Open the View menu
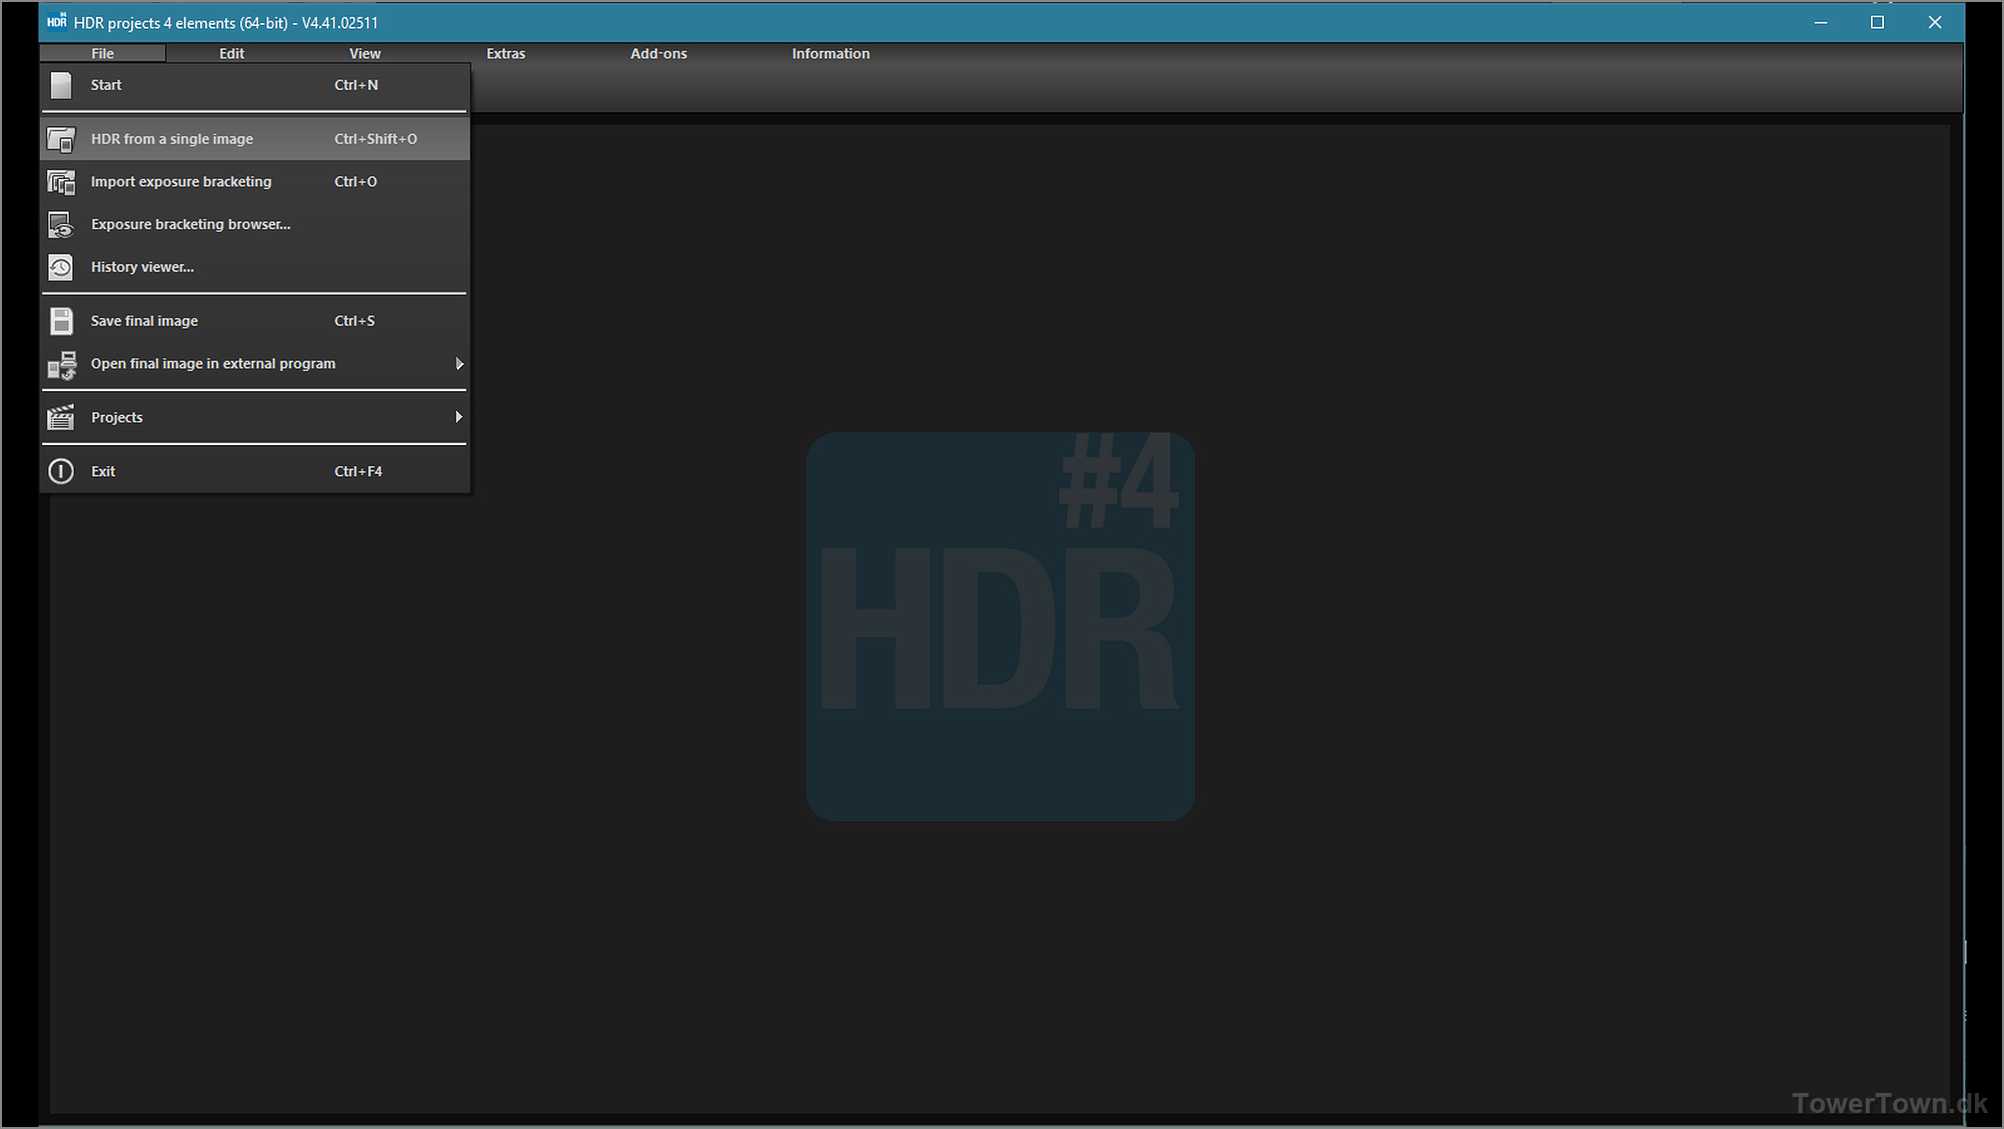 [x=364, y=54]
